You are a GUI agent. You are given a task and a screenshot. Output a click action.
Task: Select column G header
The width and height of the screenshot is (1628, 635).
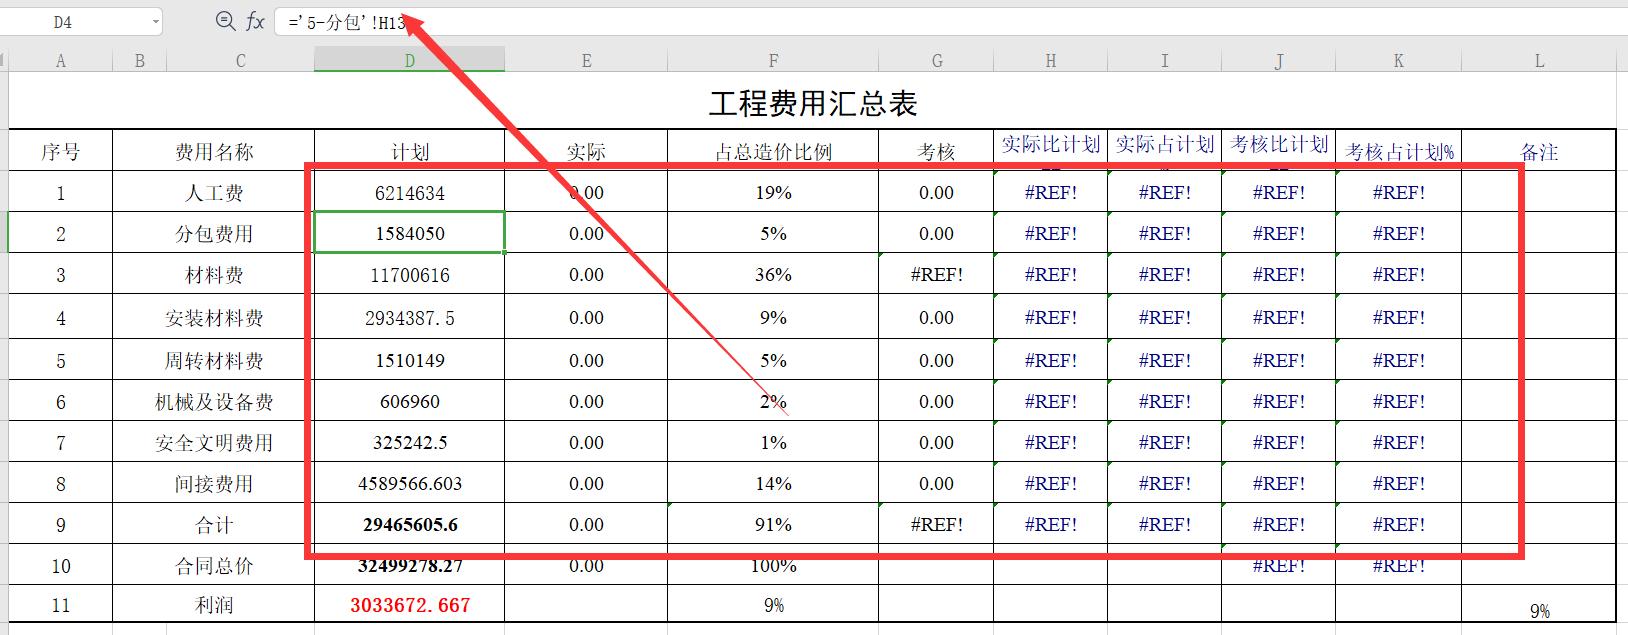pos(937,61)
